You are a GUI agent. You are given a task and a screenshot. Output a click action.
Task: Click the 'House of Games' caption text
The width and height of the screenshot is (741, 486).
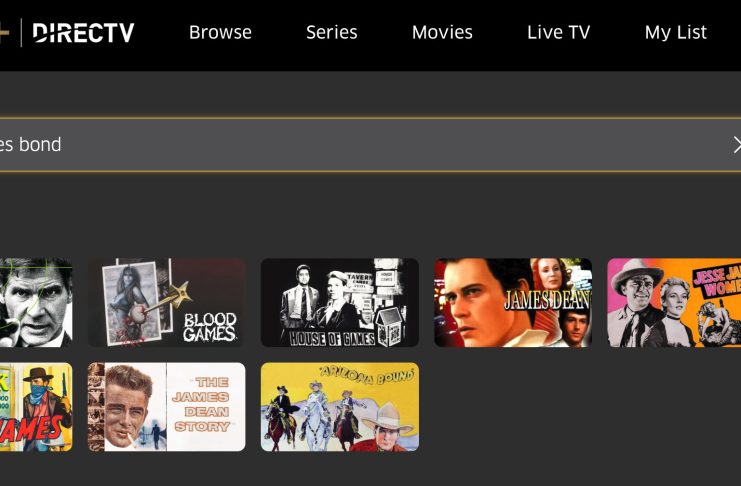point(333,338)
